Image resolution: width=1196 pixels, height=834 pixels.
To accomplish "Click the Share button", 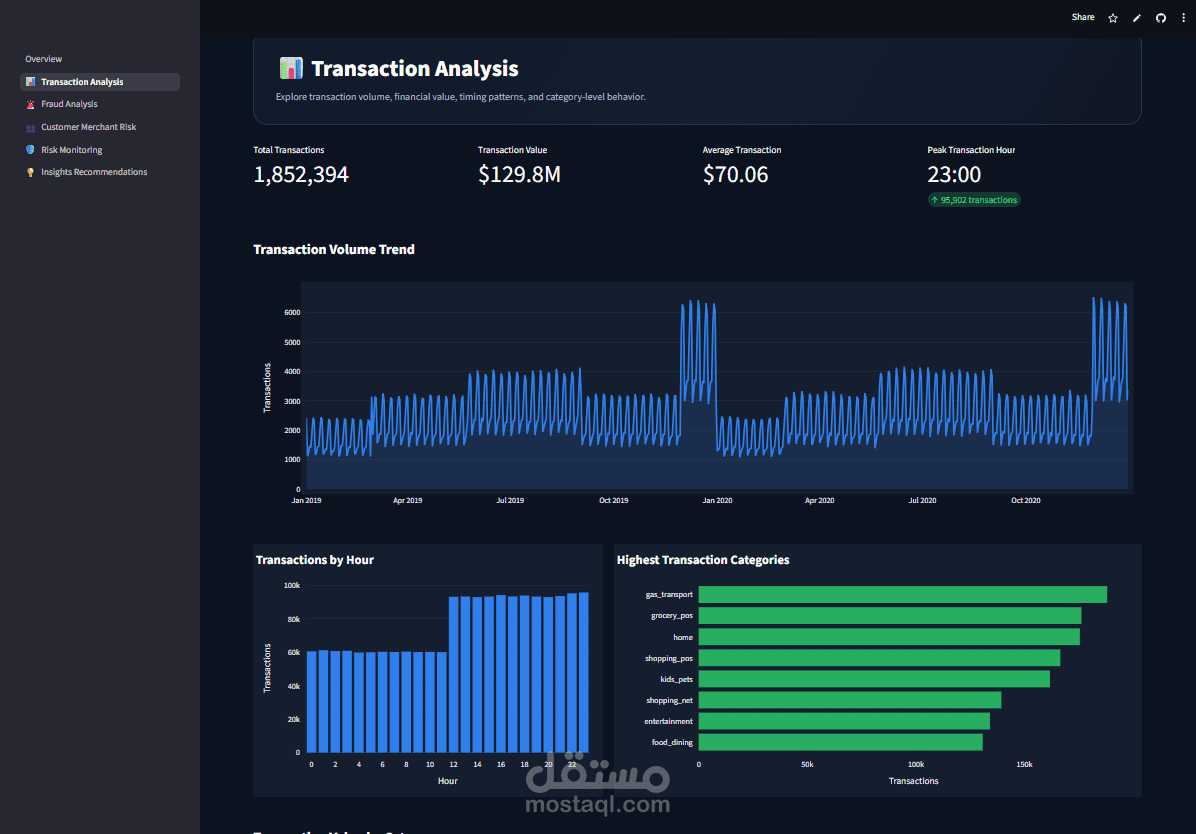I will [x=1083, y=18].
